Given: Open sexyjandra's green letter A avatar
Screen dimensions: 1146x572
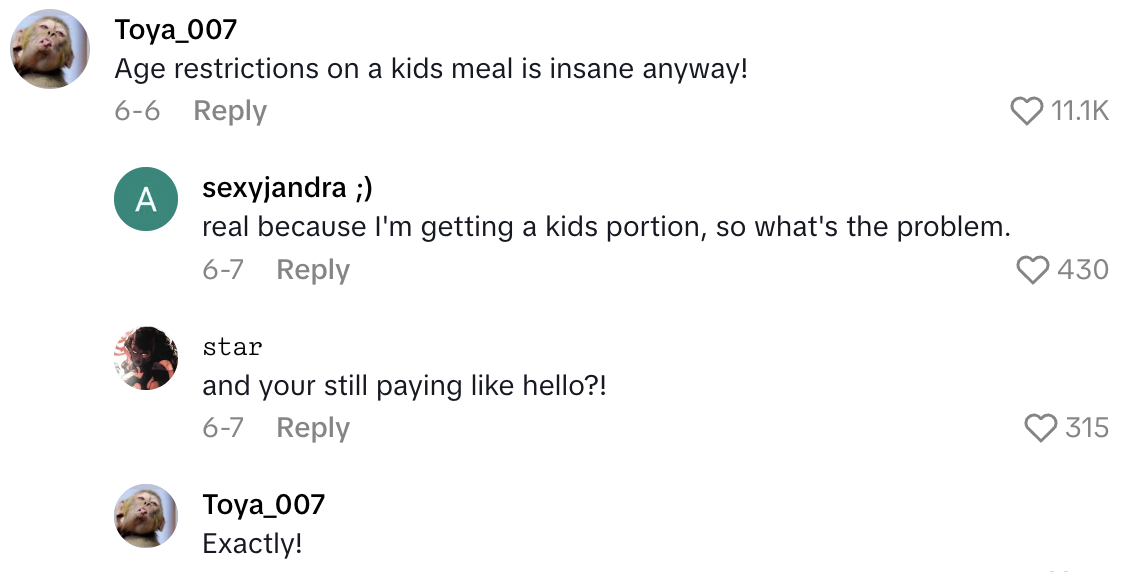Looking at the screenshot, I should click(x=146, y=199).
